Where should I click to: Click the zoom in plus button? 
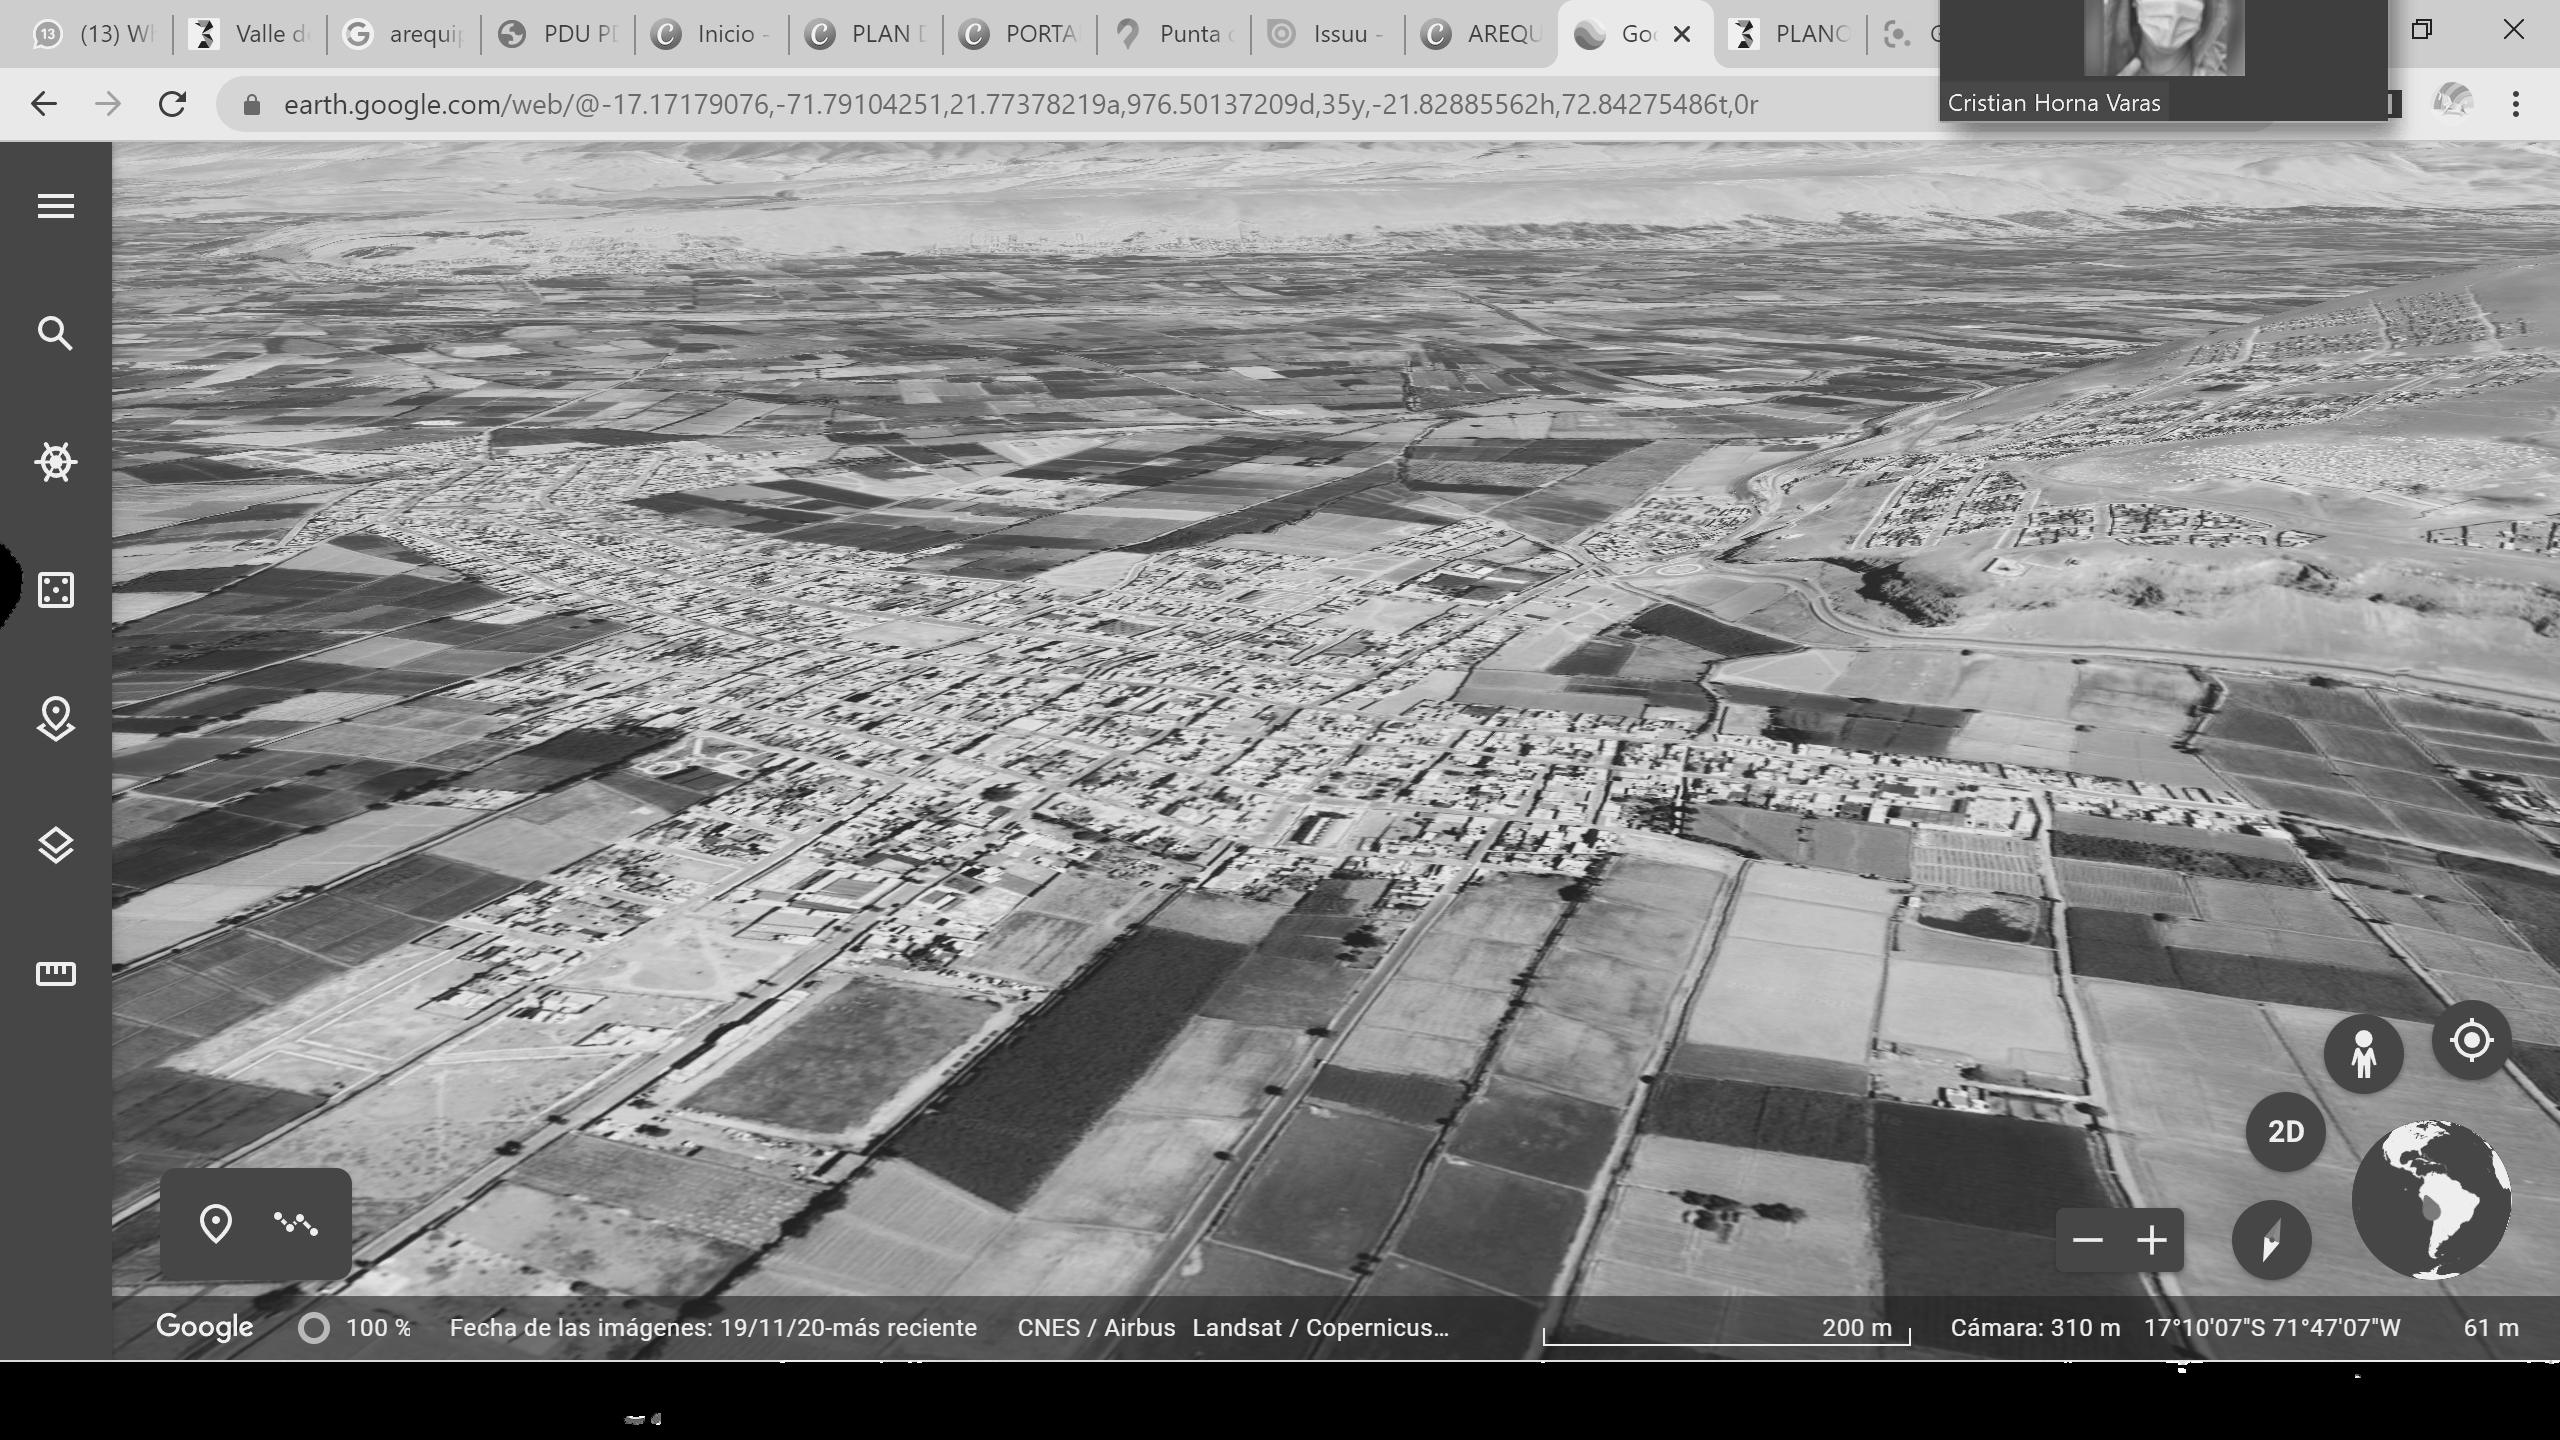point(2151,1240)
